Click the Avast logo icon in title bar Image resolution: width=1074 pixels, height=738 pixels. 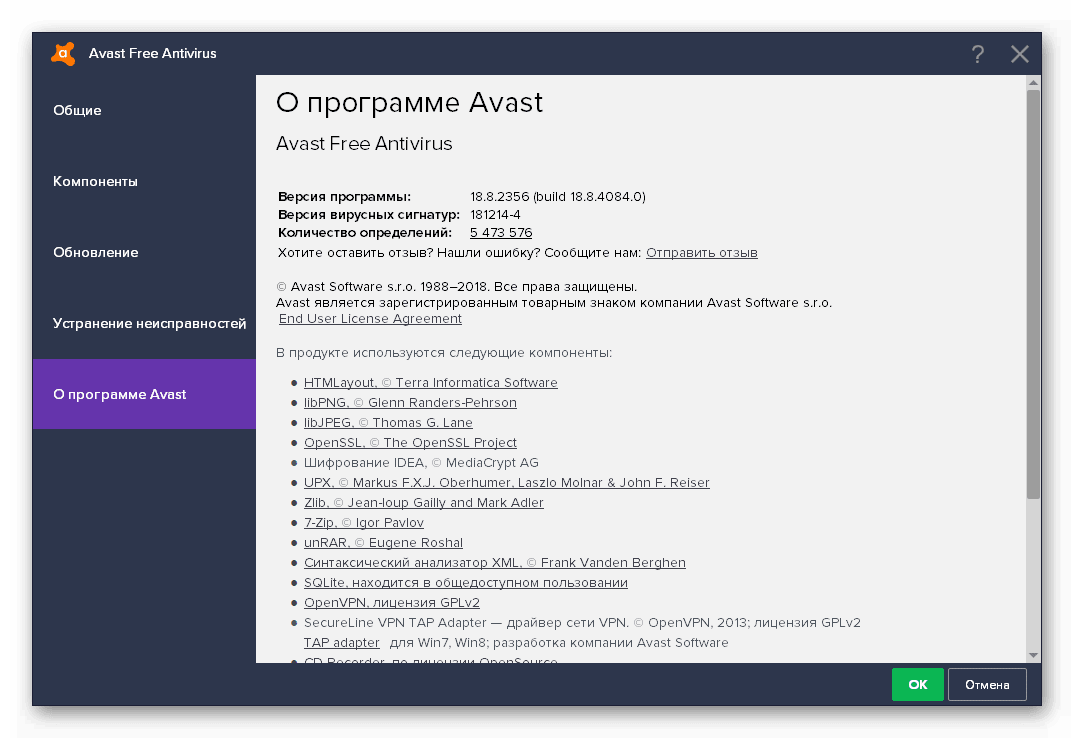point(63,54)
